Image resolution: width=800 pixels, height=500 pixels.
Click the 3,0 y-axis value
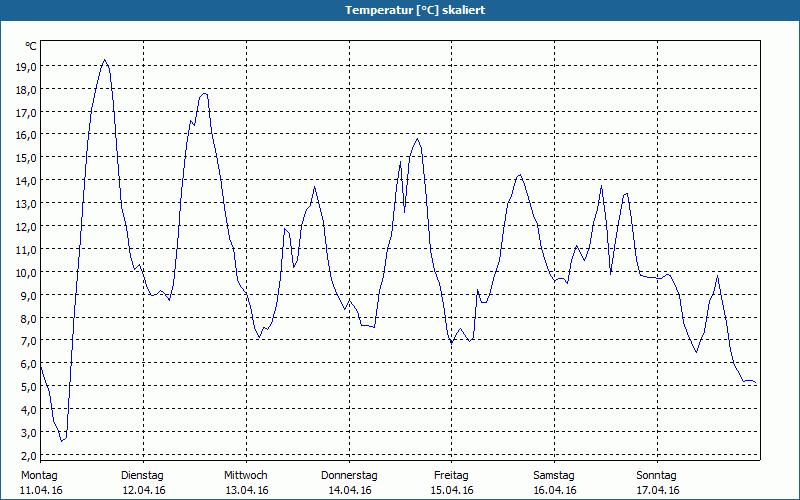click(29, 432)
